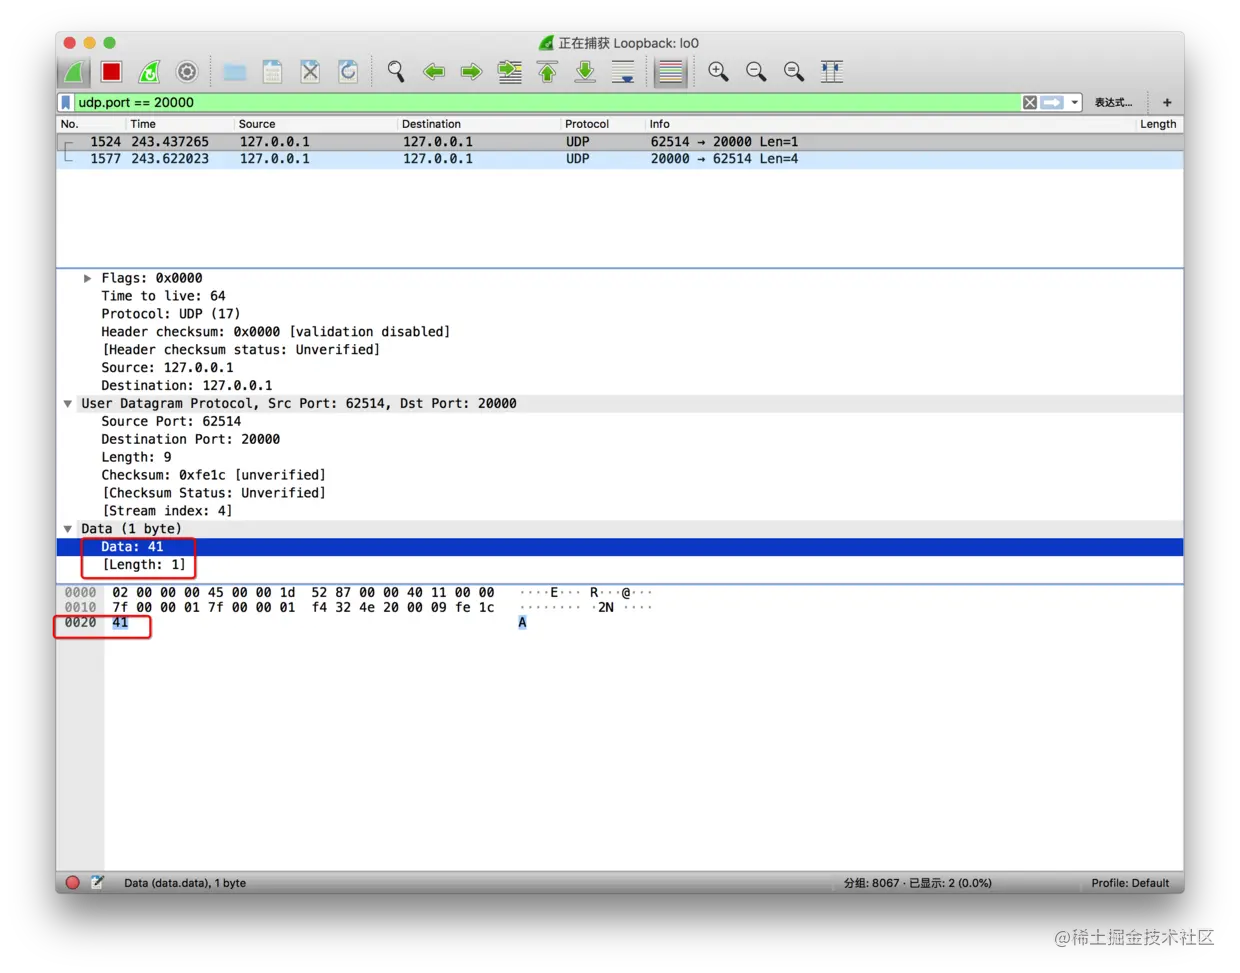The image size is (1240, 973).
Task: Reset text to normal size
Action: click(x=794, y=72)
